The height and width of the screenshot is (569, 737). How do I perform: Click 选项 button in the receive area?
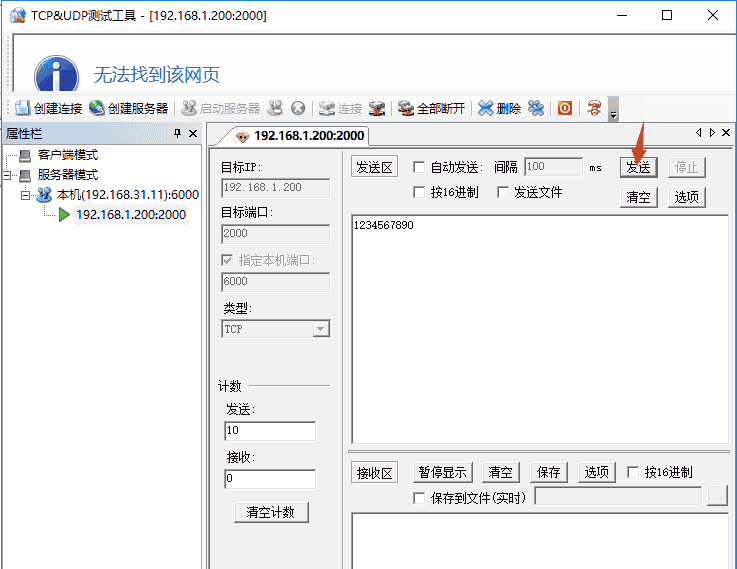pyautogui.click(x=597, y=472)
